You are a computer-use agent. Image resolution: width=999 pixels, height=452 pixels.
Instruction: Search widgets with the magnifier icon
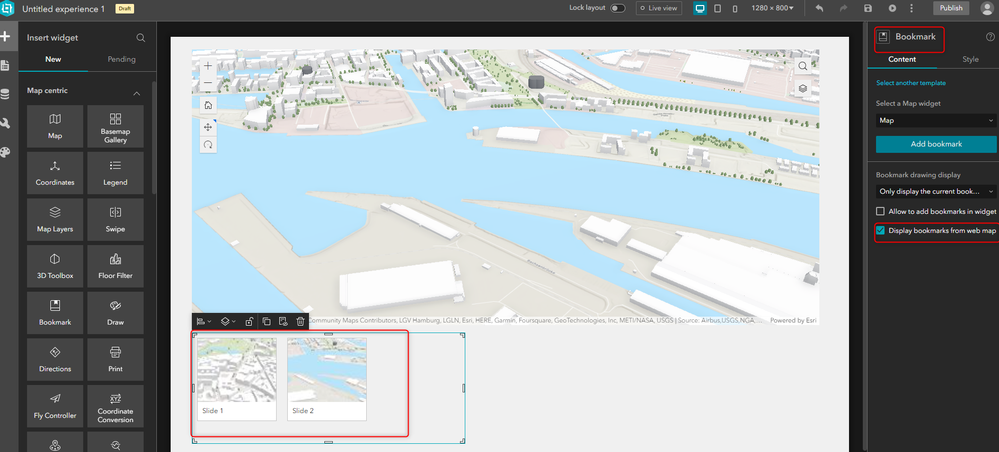(x=141, y=38)
